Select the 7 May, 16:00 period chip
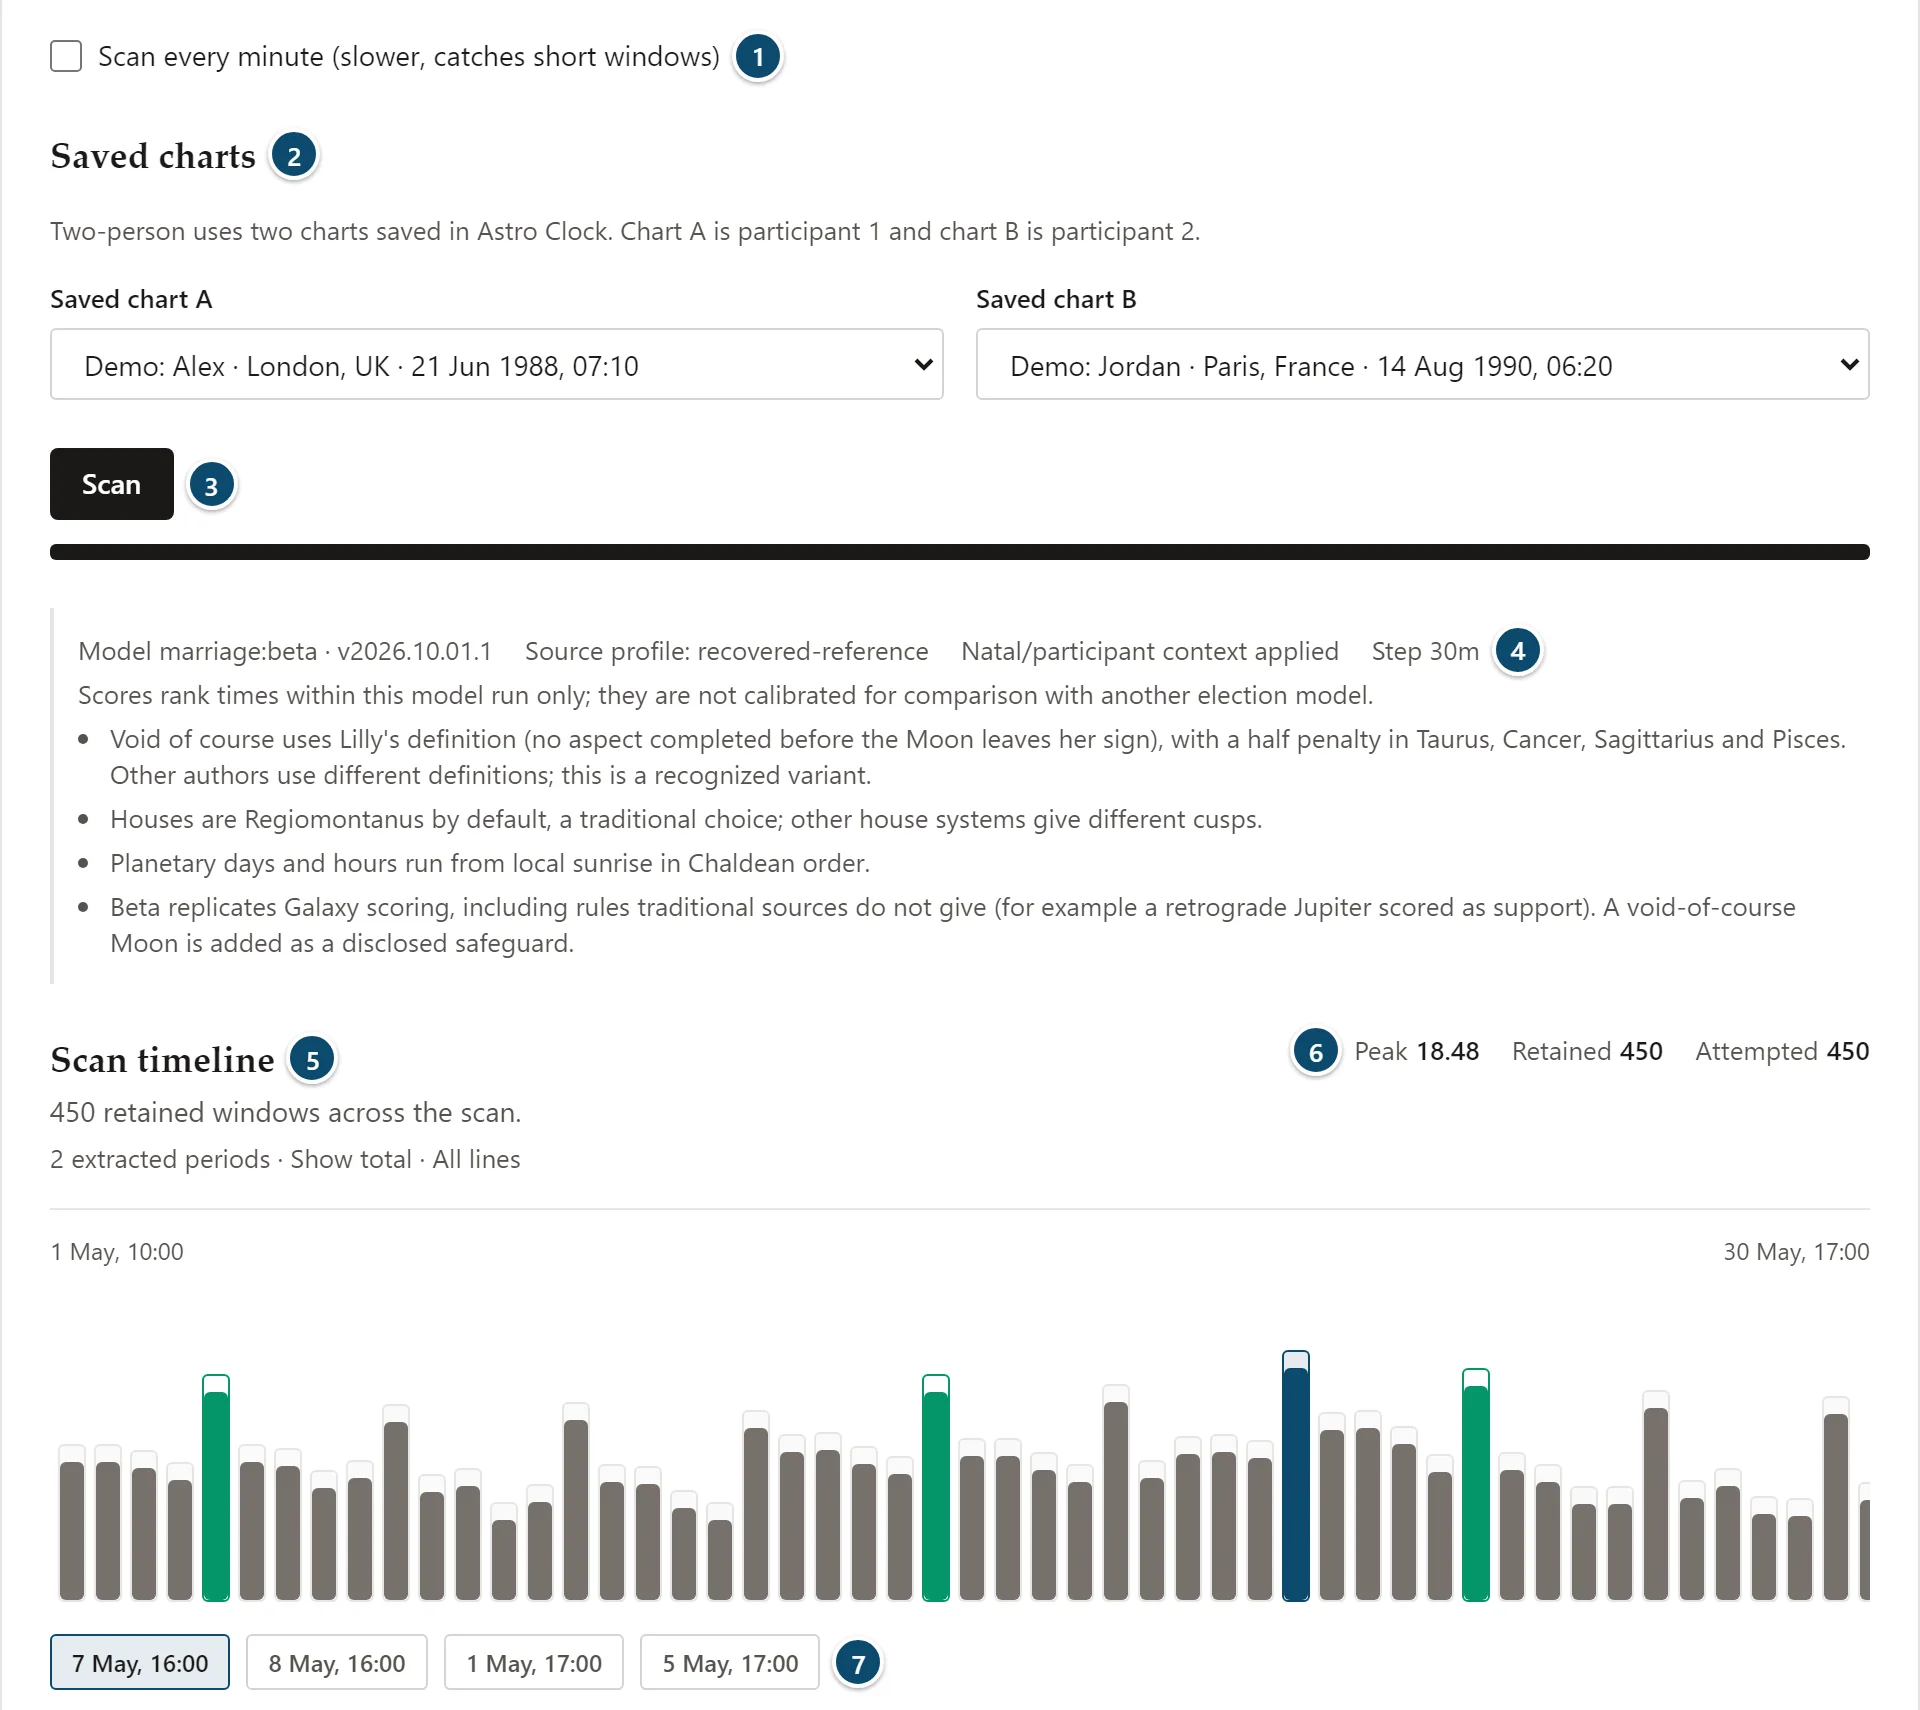 pos(140,1663)
